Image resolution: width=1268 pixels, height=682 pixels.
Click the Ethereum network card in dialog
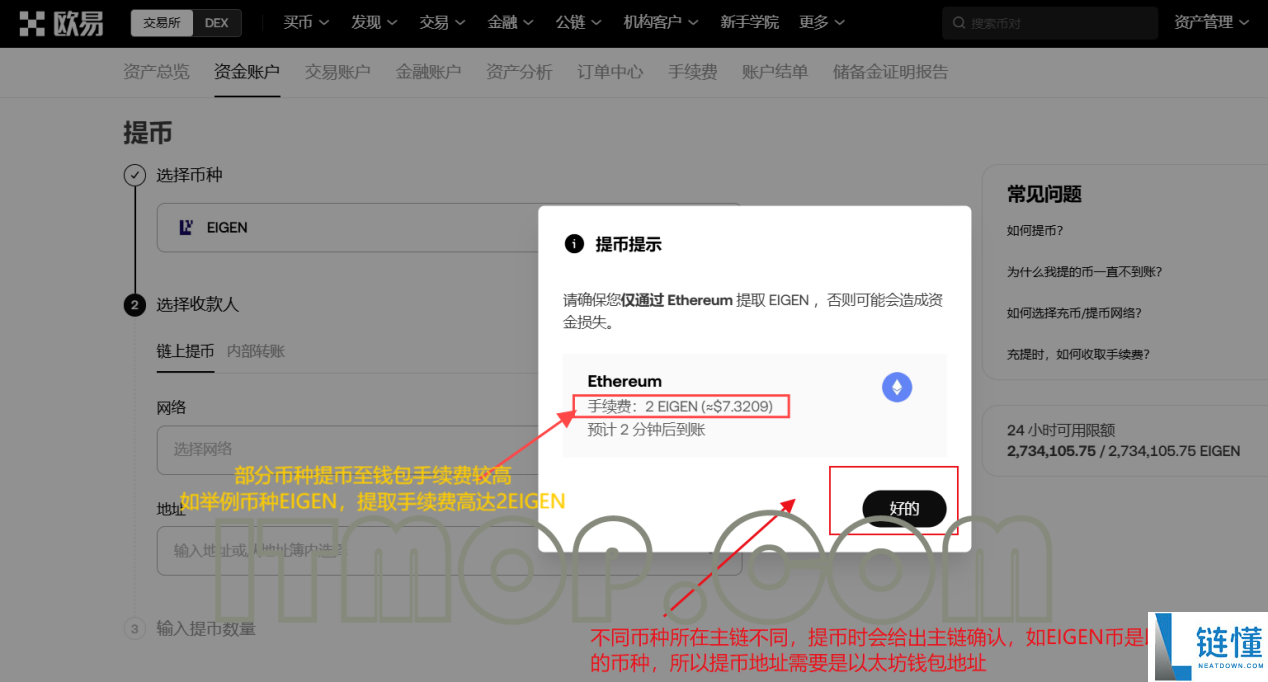point(754,405)
